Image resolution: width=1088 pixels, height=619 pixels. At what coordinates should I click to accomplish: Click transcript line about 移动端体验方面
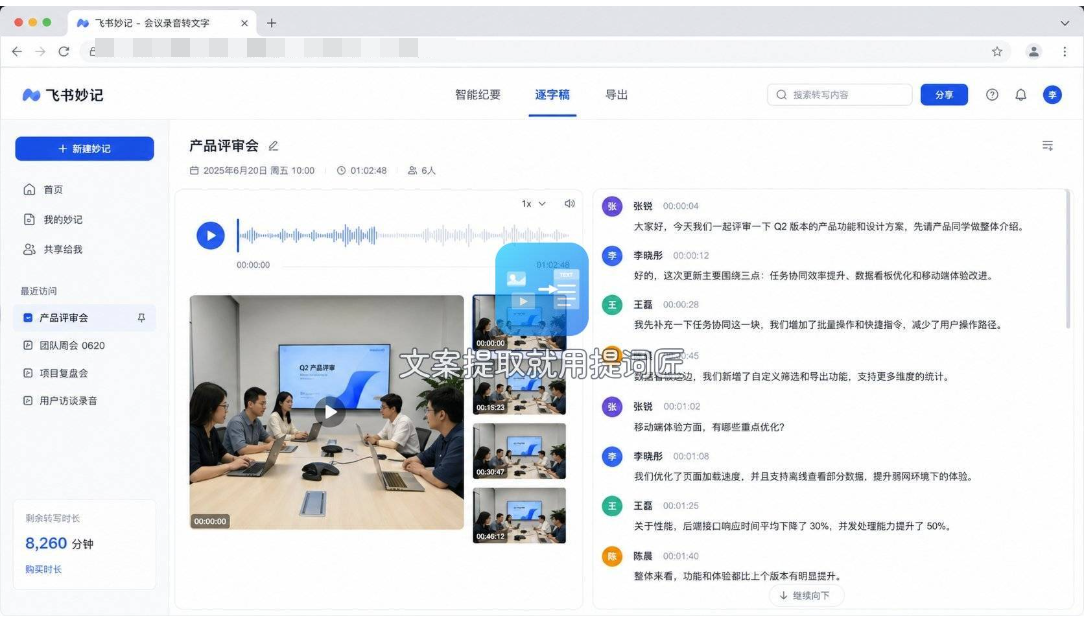(x=708, y=427)
